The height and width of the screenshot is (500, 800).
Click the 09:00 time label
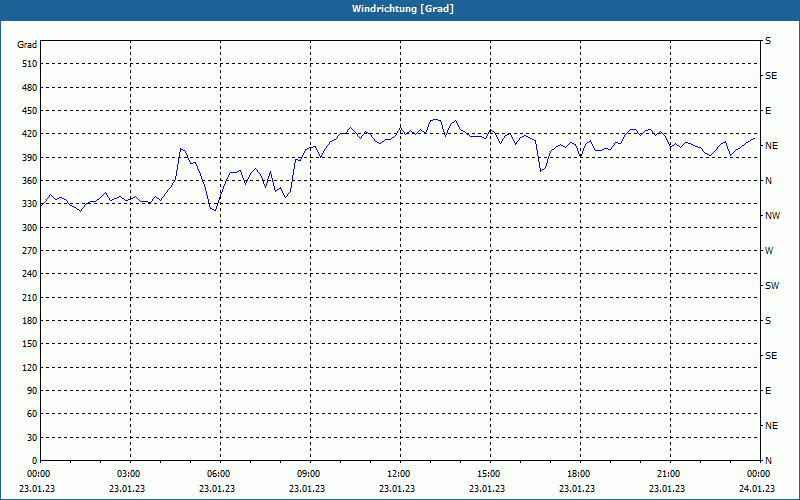pos(309,474)
